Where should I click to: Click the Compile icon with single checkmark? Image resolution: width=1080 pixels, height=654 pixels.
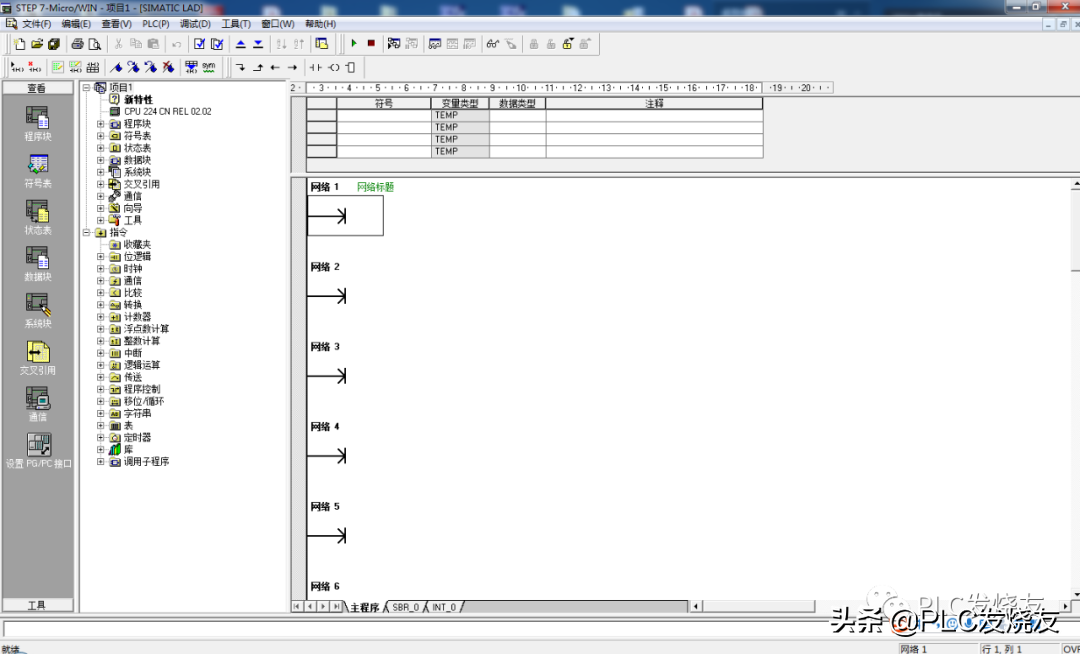(199, 44)
